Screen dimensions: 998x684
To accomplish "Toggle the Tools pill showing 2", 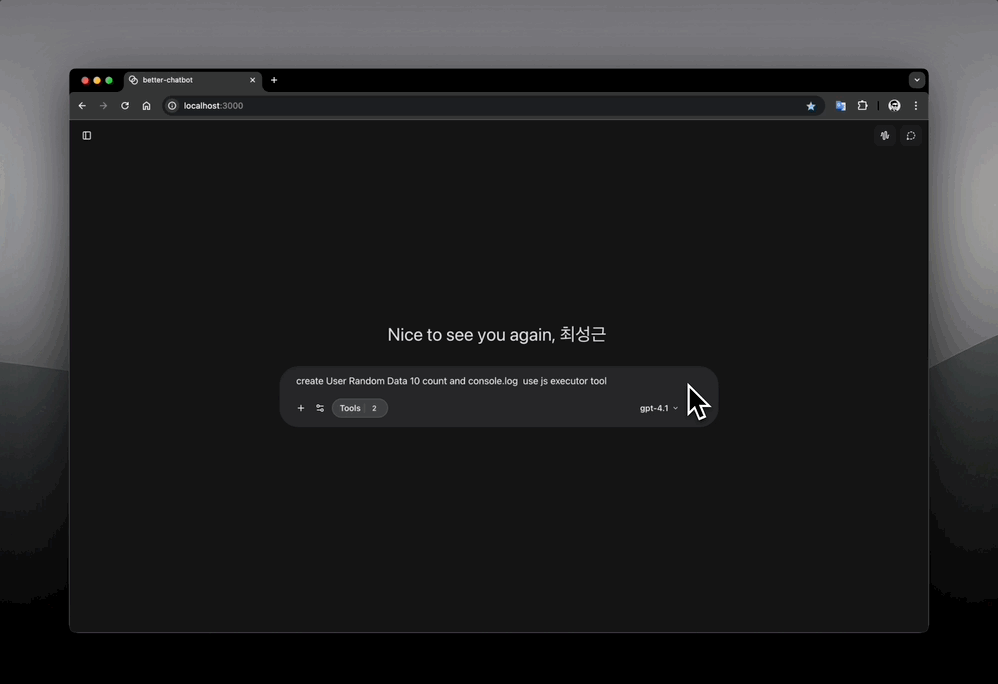I will pos(359,408).
